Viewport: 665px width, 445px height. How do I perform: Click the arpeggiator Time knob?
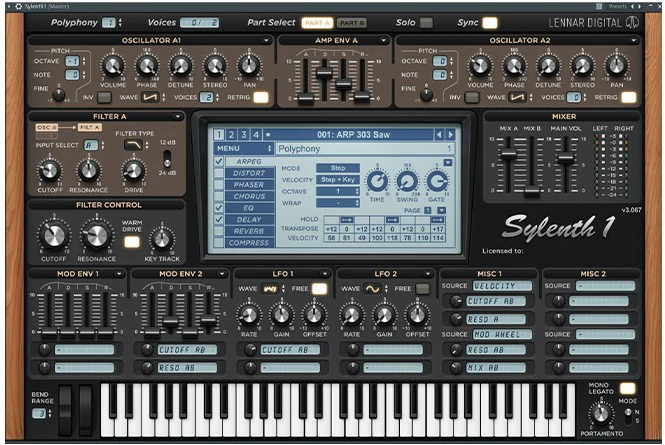pyautogui.click(x=377, y=181)
